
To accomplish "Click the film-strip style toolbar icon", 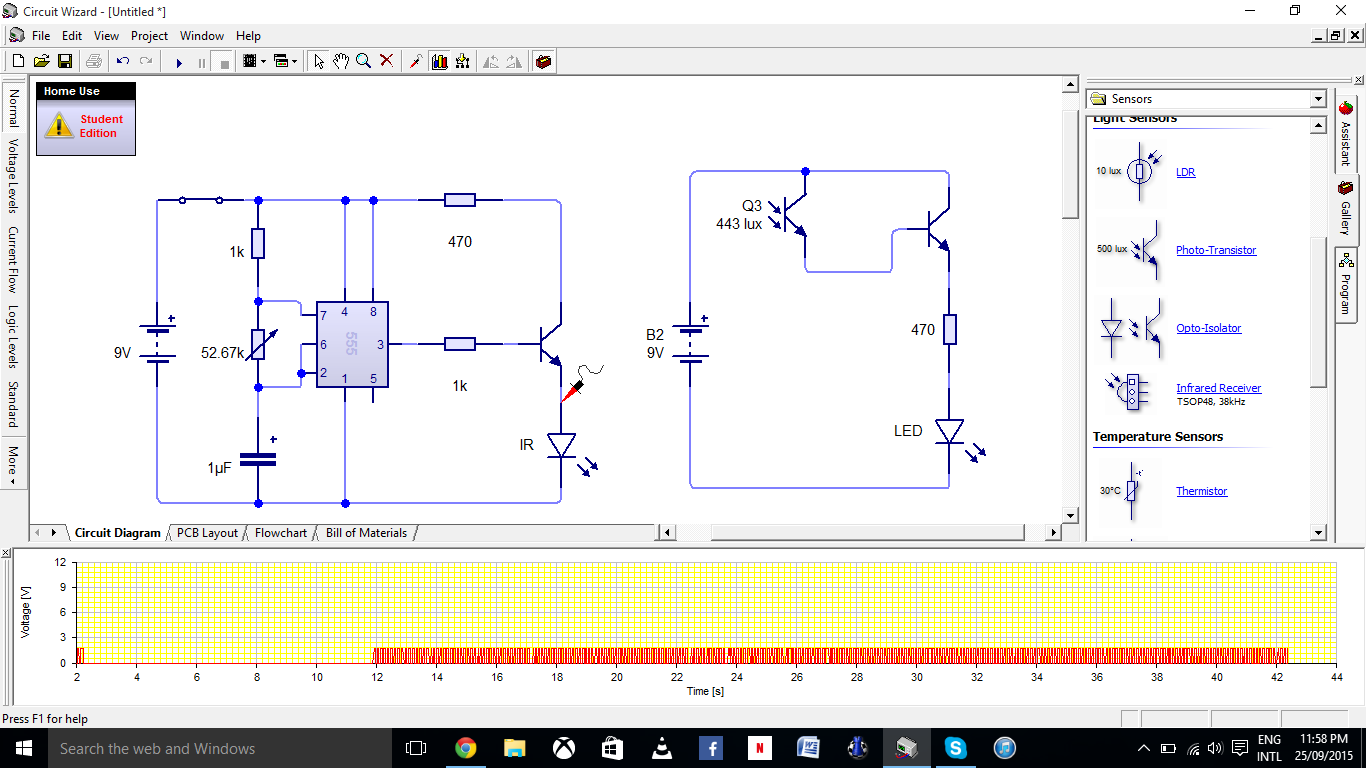I will pos(249,61).
